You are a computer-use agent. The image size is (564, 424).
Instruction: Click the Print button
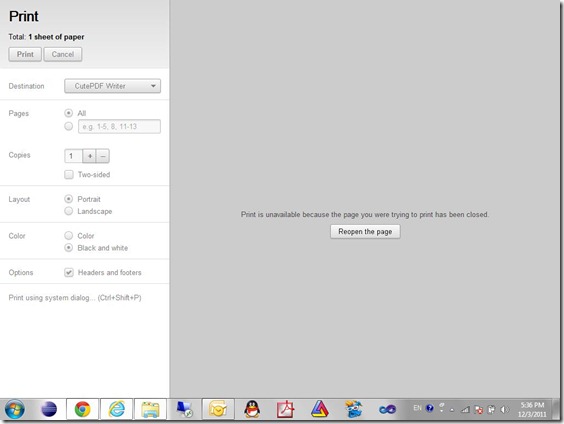tap(25, 54)
